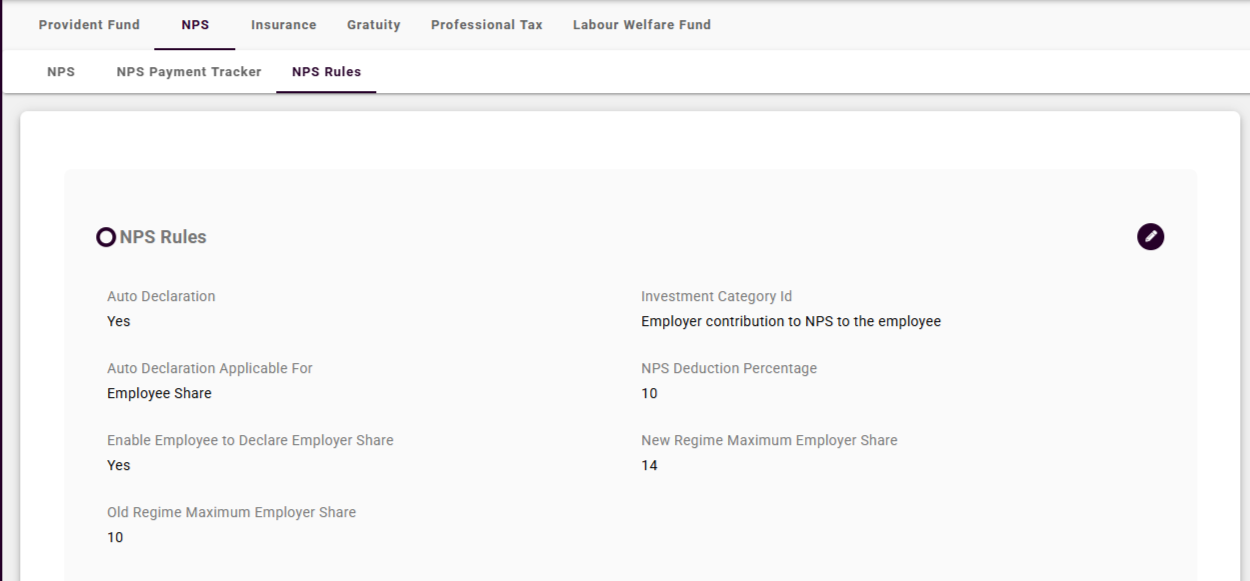Click the New Regime Maximum Employer Share value 14

coord(650,466)
